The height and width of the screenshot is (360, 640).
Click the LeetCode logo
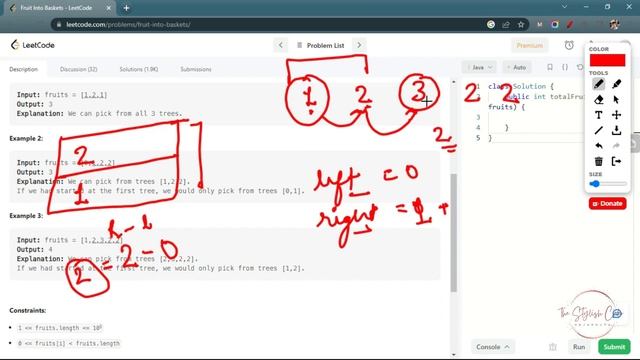(x=33, y=45)
